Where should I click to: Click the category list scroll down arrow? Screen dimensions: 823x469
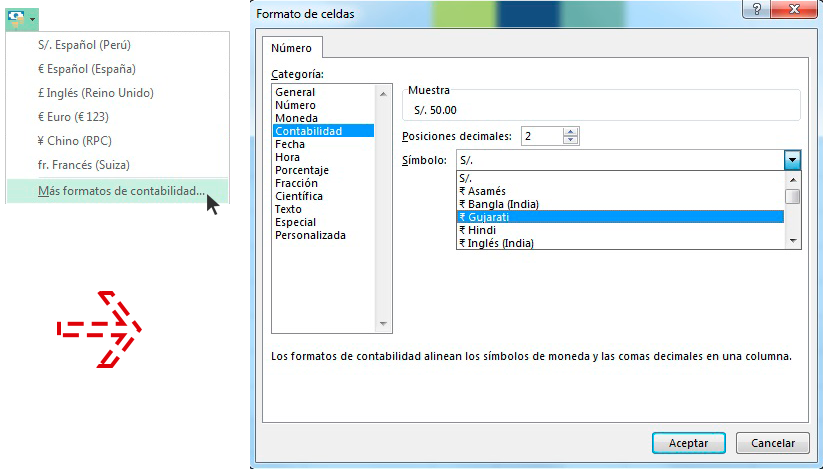coord(383,324)
